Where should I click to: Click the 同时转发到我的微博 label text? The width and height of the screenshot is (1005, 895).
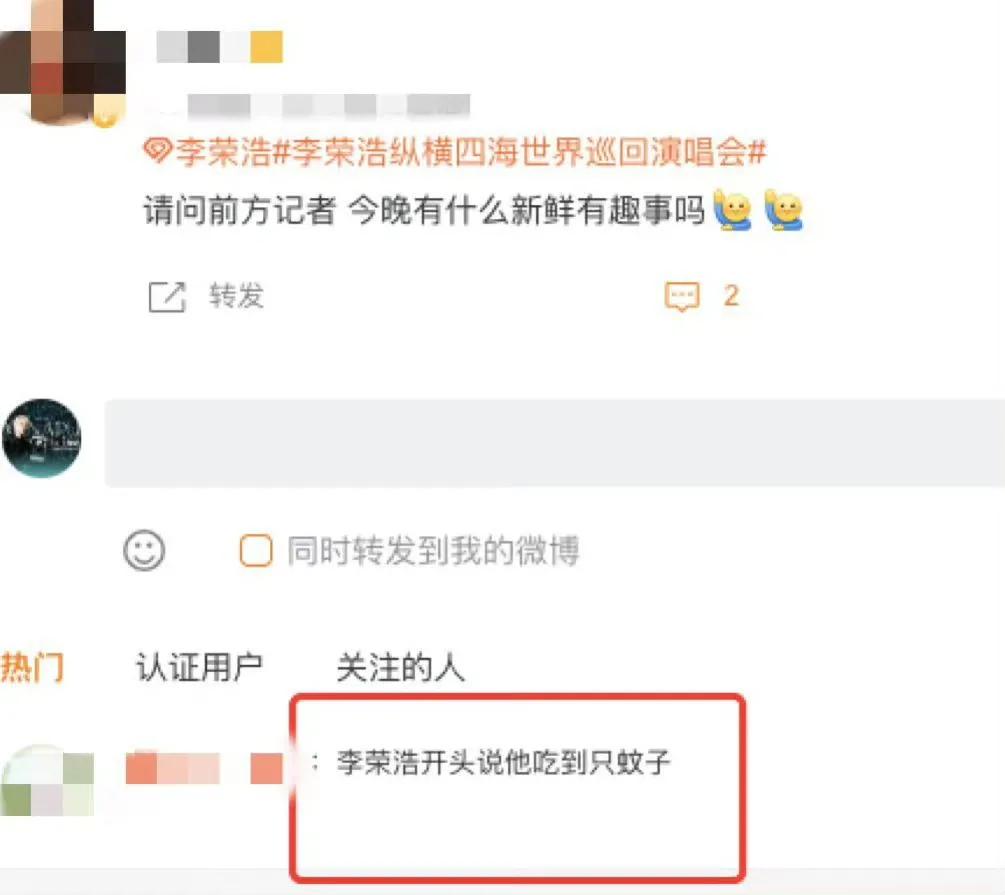coord(433,551)
